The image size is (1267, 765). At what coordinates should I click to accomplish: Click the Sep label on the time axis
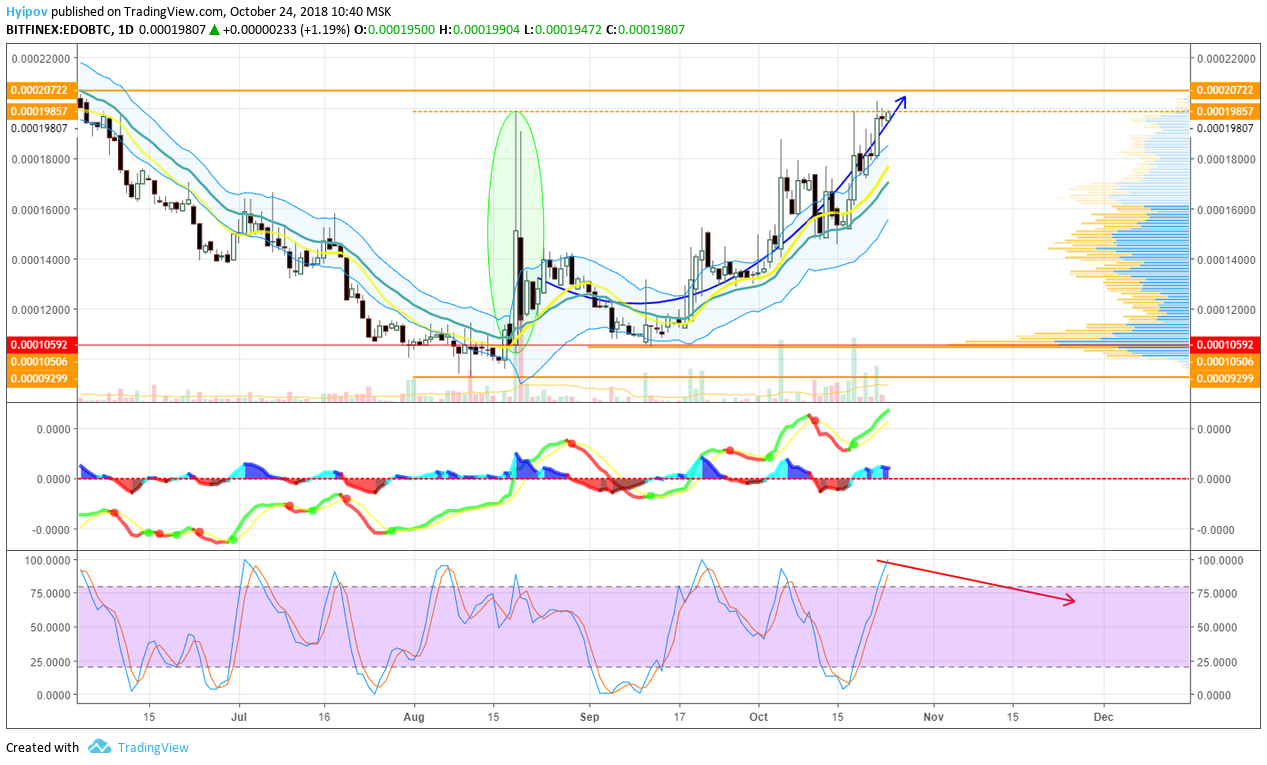588,717
